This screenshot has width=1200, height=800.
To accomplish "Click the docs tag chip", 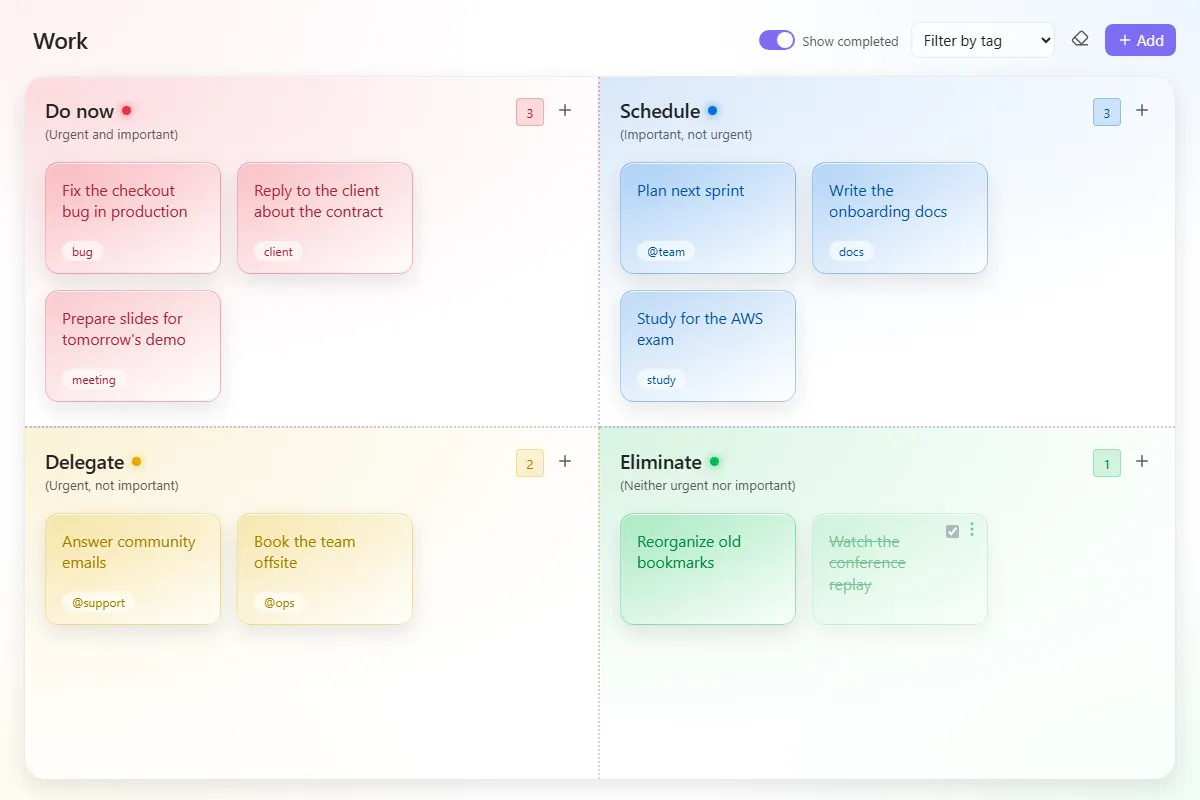I will (x=851, y=252).
